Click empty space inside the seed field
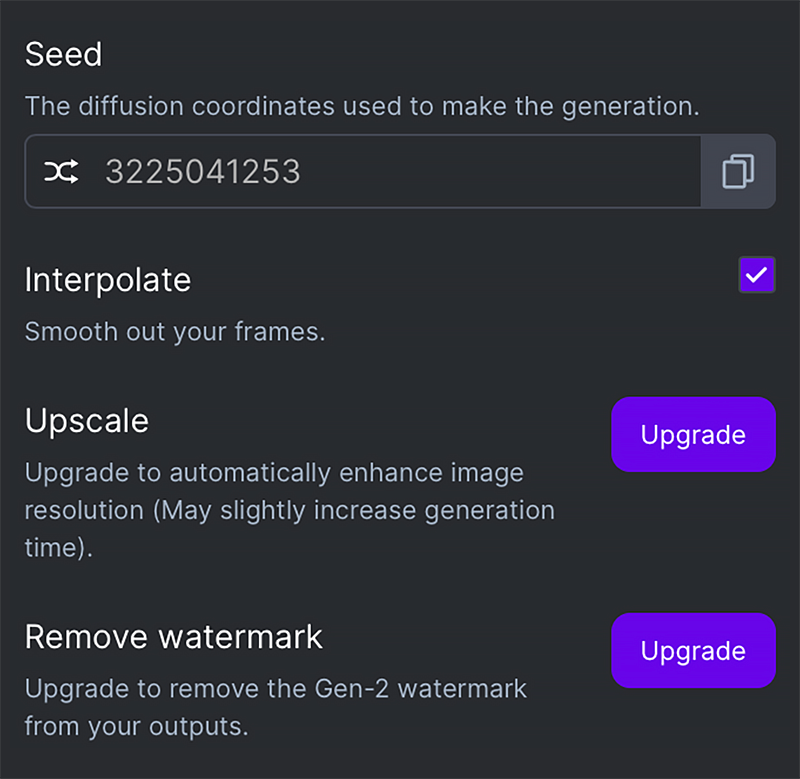800x779 pixels. (x=500, y=172)
